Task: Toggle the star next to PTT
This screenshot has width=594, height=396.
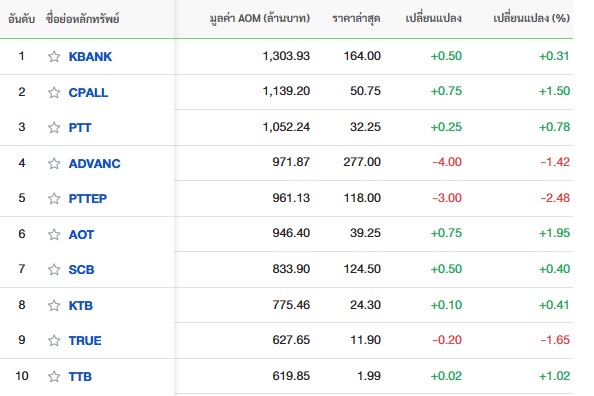Action: [54, 127]
